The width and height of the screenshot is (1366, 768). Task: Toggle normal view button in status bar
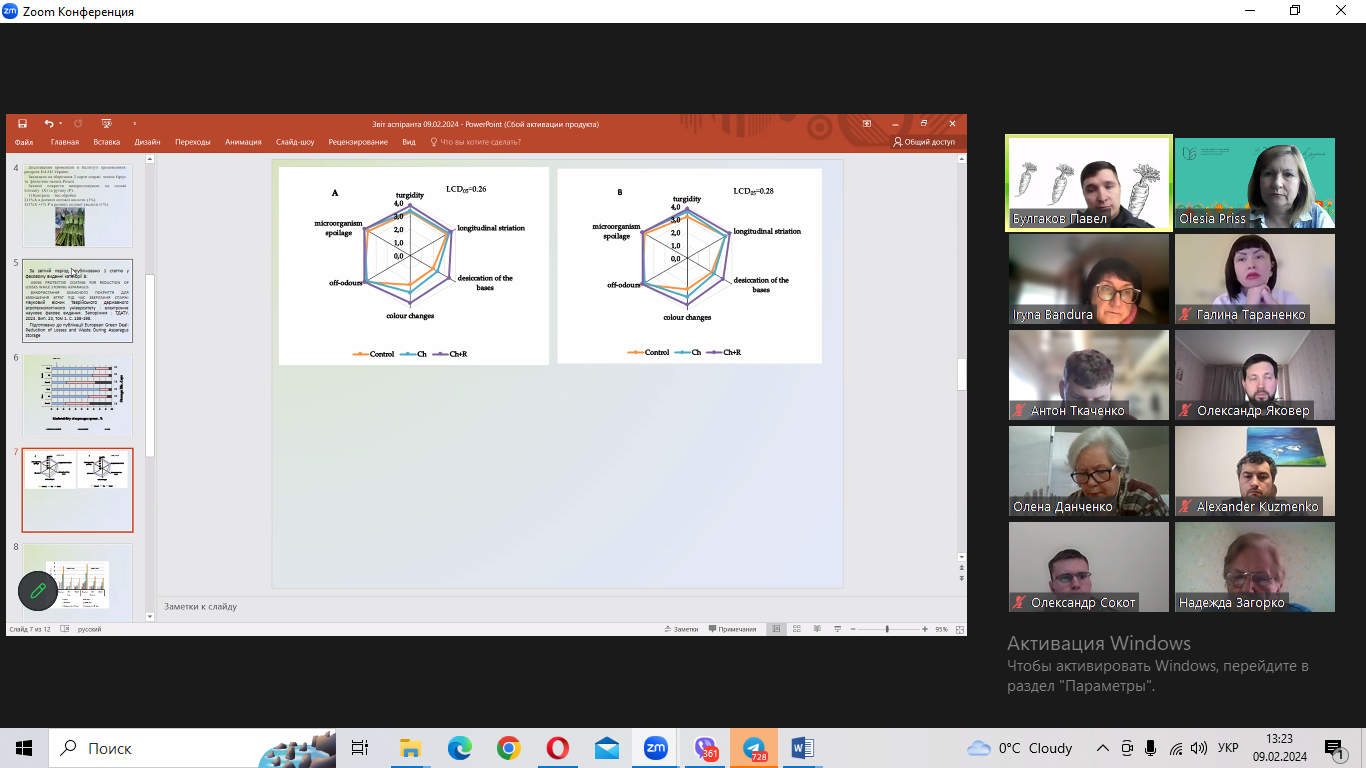(776, 629)
